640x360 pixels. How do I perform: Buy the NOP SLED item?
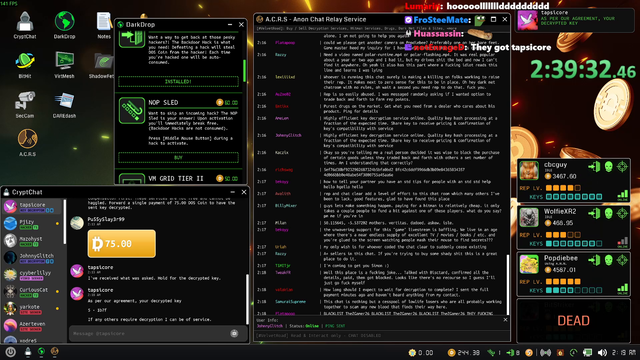[x=178, y=158]
